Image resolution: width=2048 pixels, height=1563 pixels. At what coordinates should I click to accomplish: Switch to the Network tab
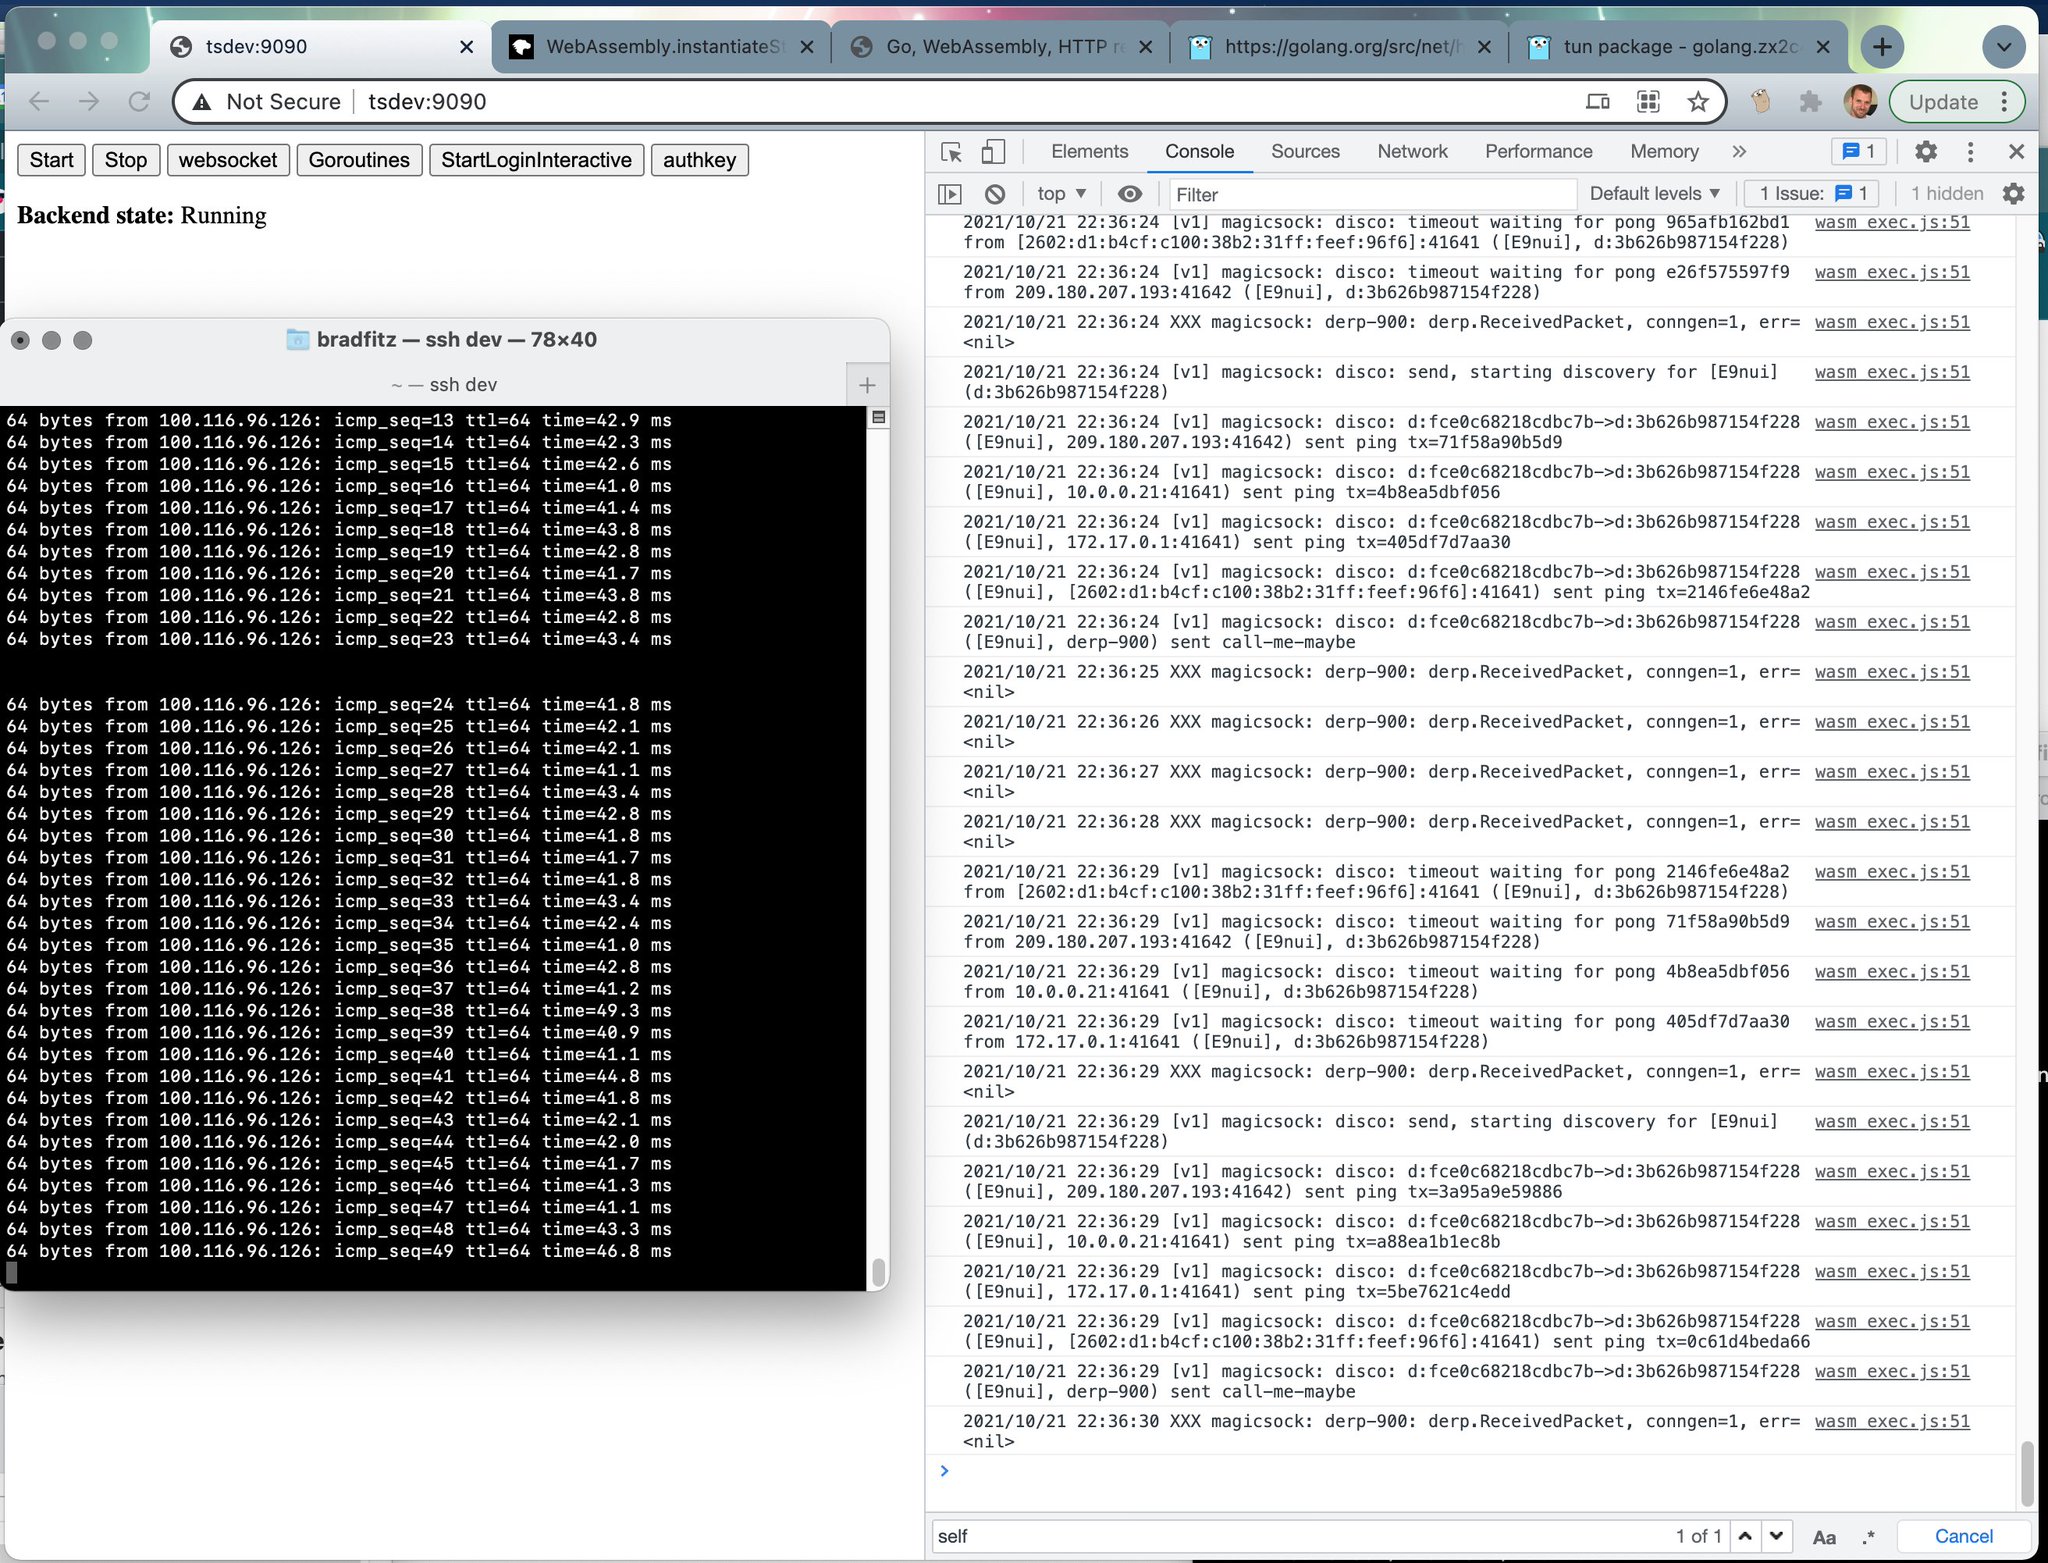1411,152
